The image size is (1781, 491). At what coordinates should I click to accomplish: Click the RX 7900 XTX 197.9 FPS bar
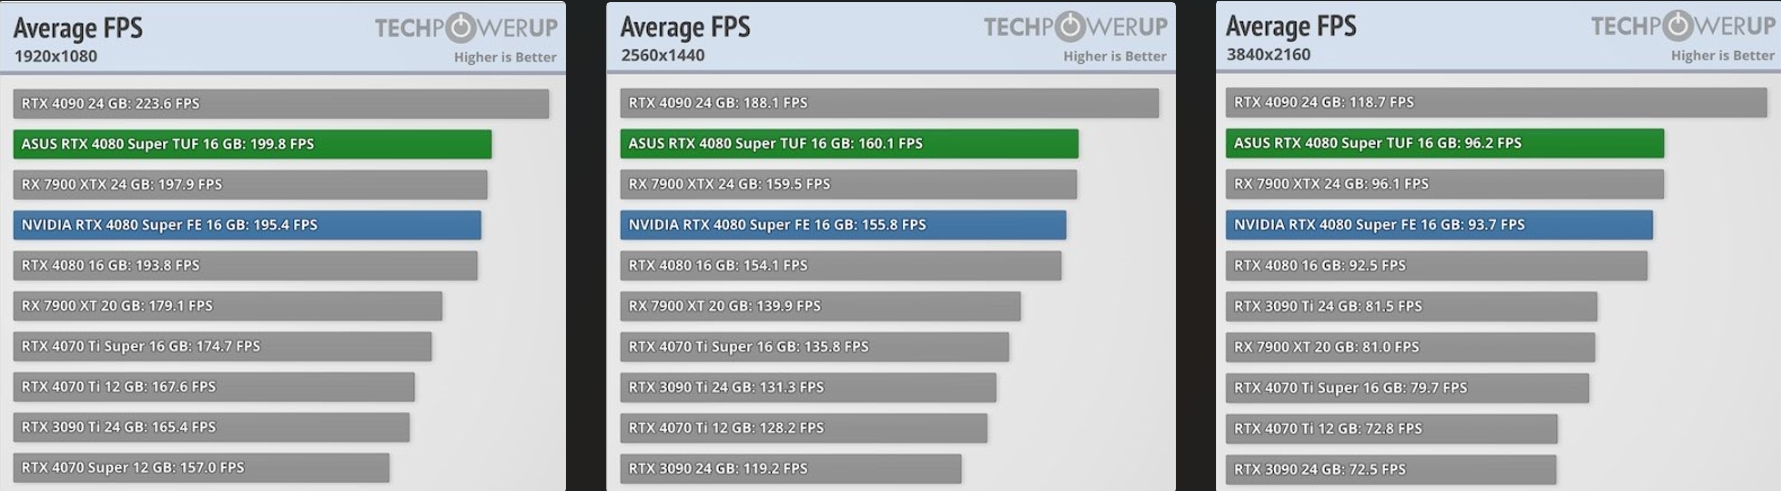pos(250,185)
